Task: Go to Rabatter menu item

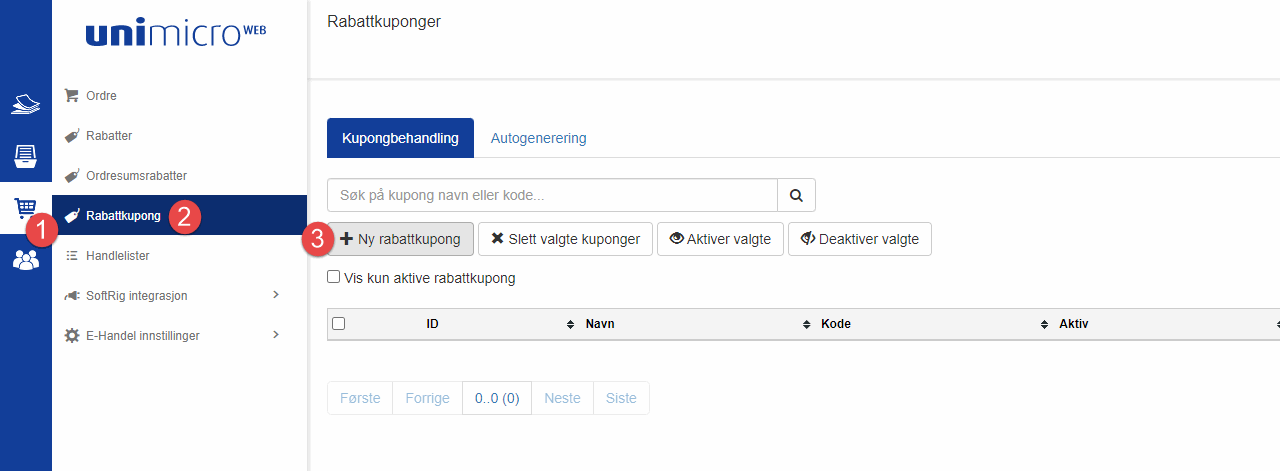Action: 108,136
